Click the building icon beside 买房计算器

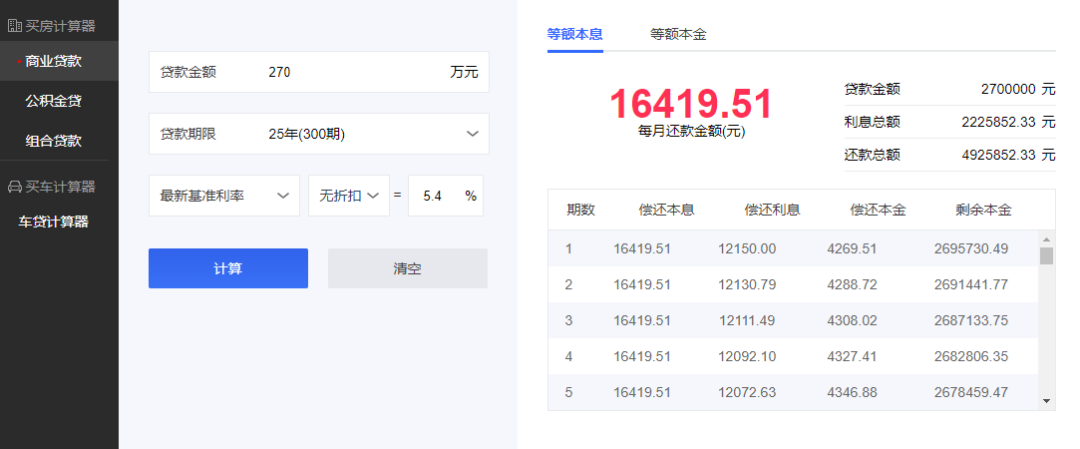pos(15,26)
